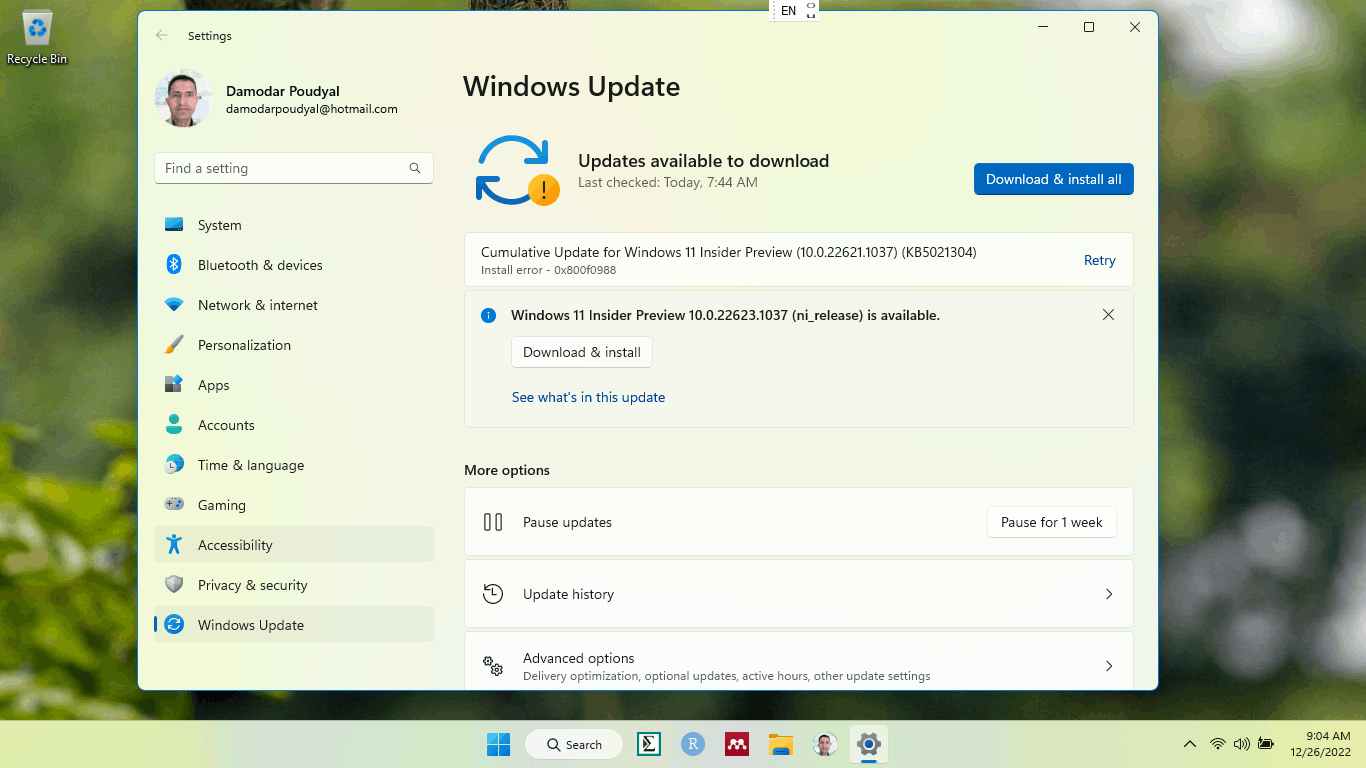
Task: Click the user photo app in taskbar
Action: point(825,744)
